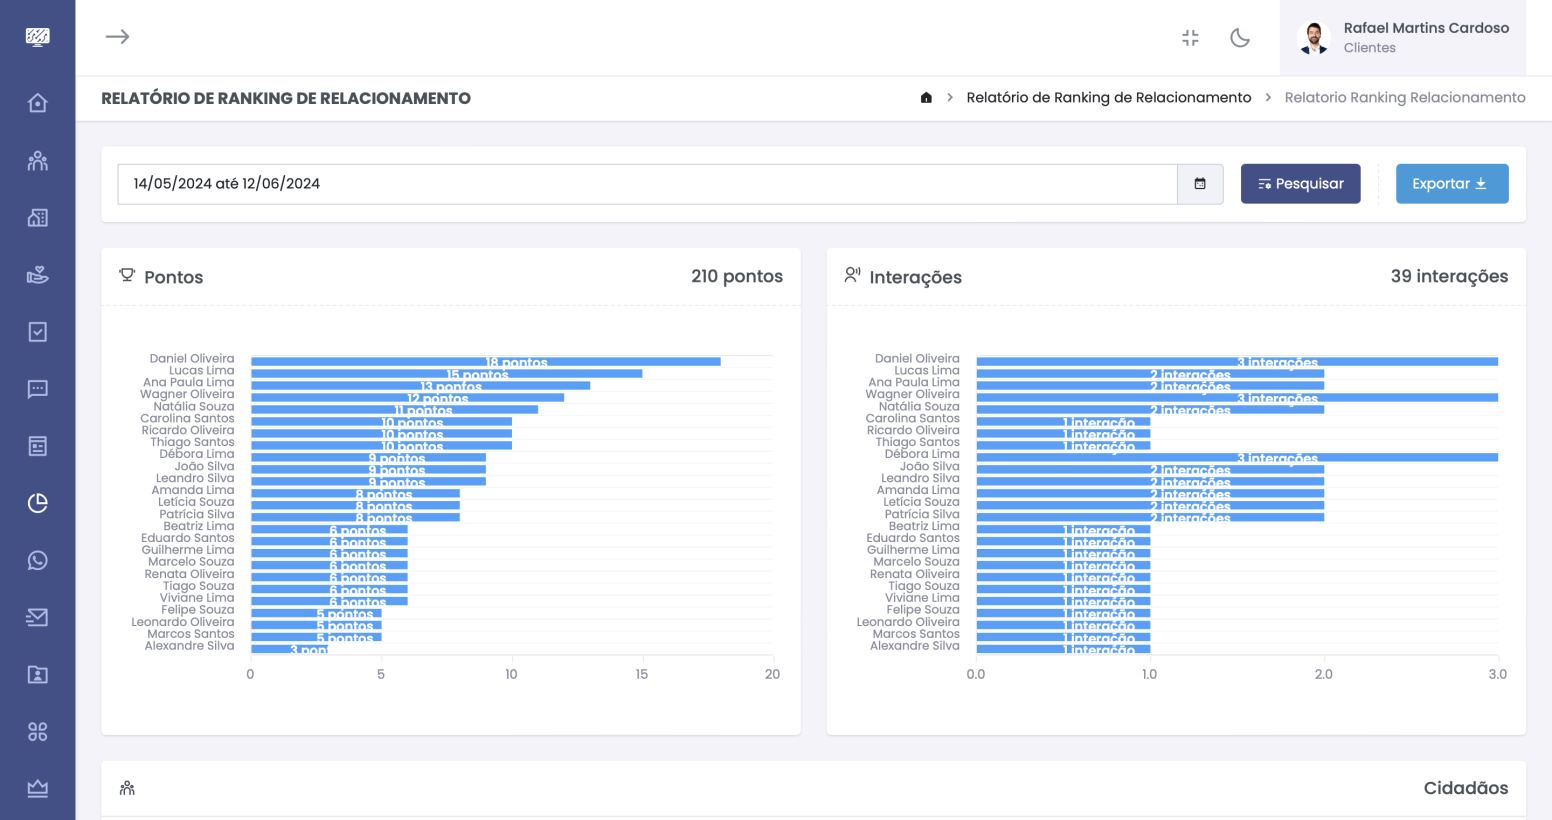Open the people group sidebar icon
The width and height of the screenshot is (1552, 820).
click(37, 161)
